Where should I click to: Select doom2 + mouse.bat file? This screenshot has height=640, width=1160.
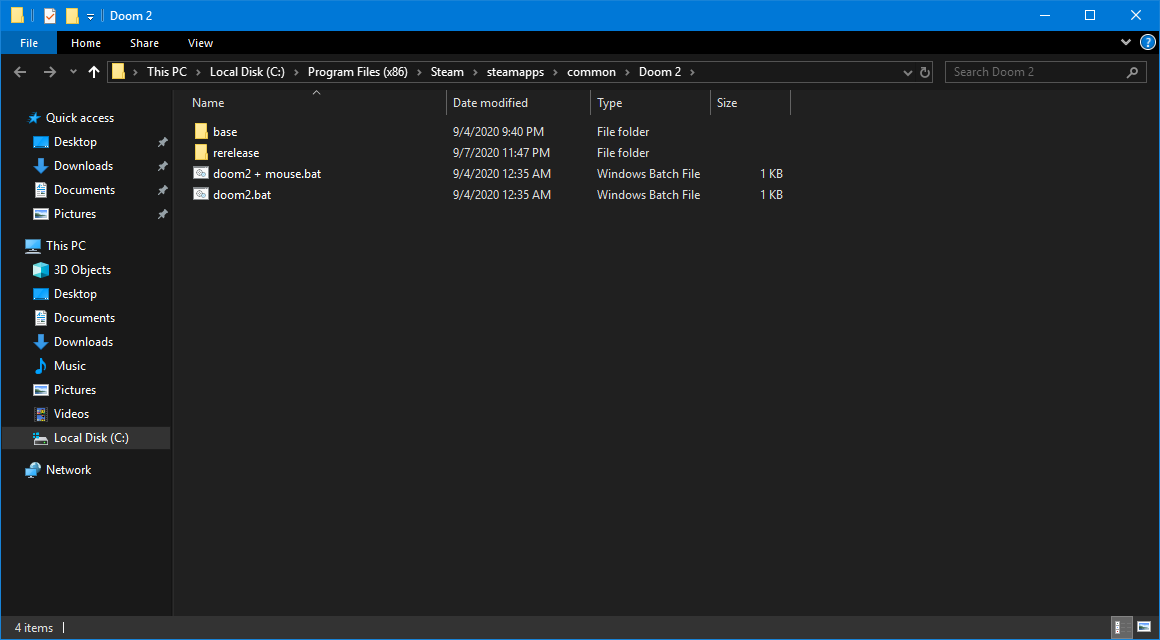point(266,174)
